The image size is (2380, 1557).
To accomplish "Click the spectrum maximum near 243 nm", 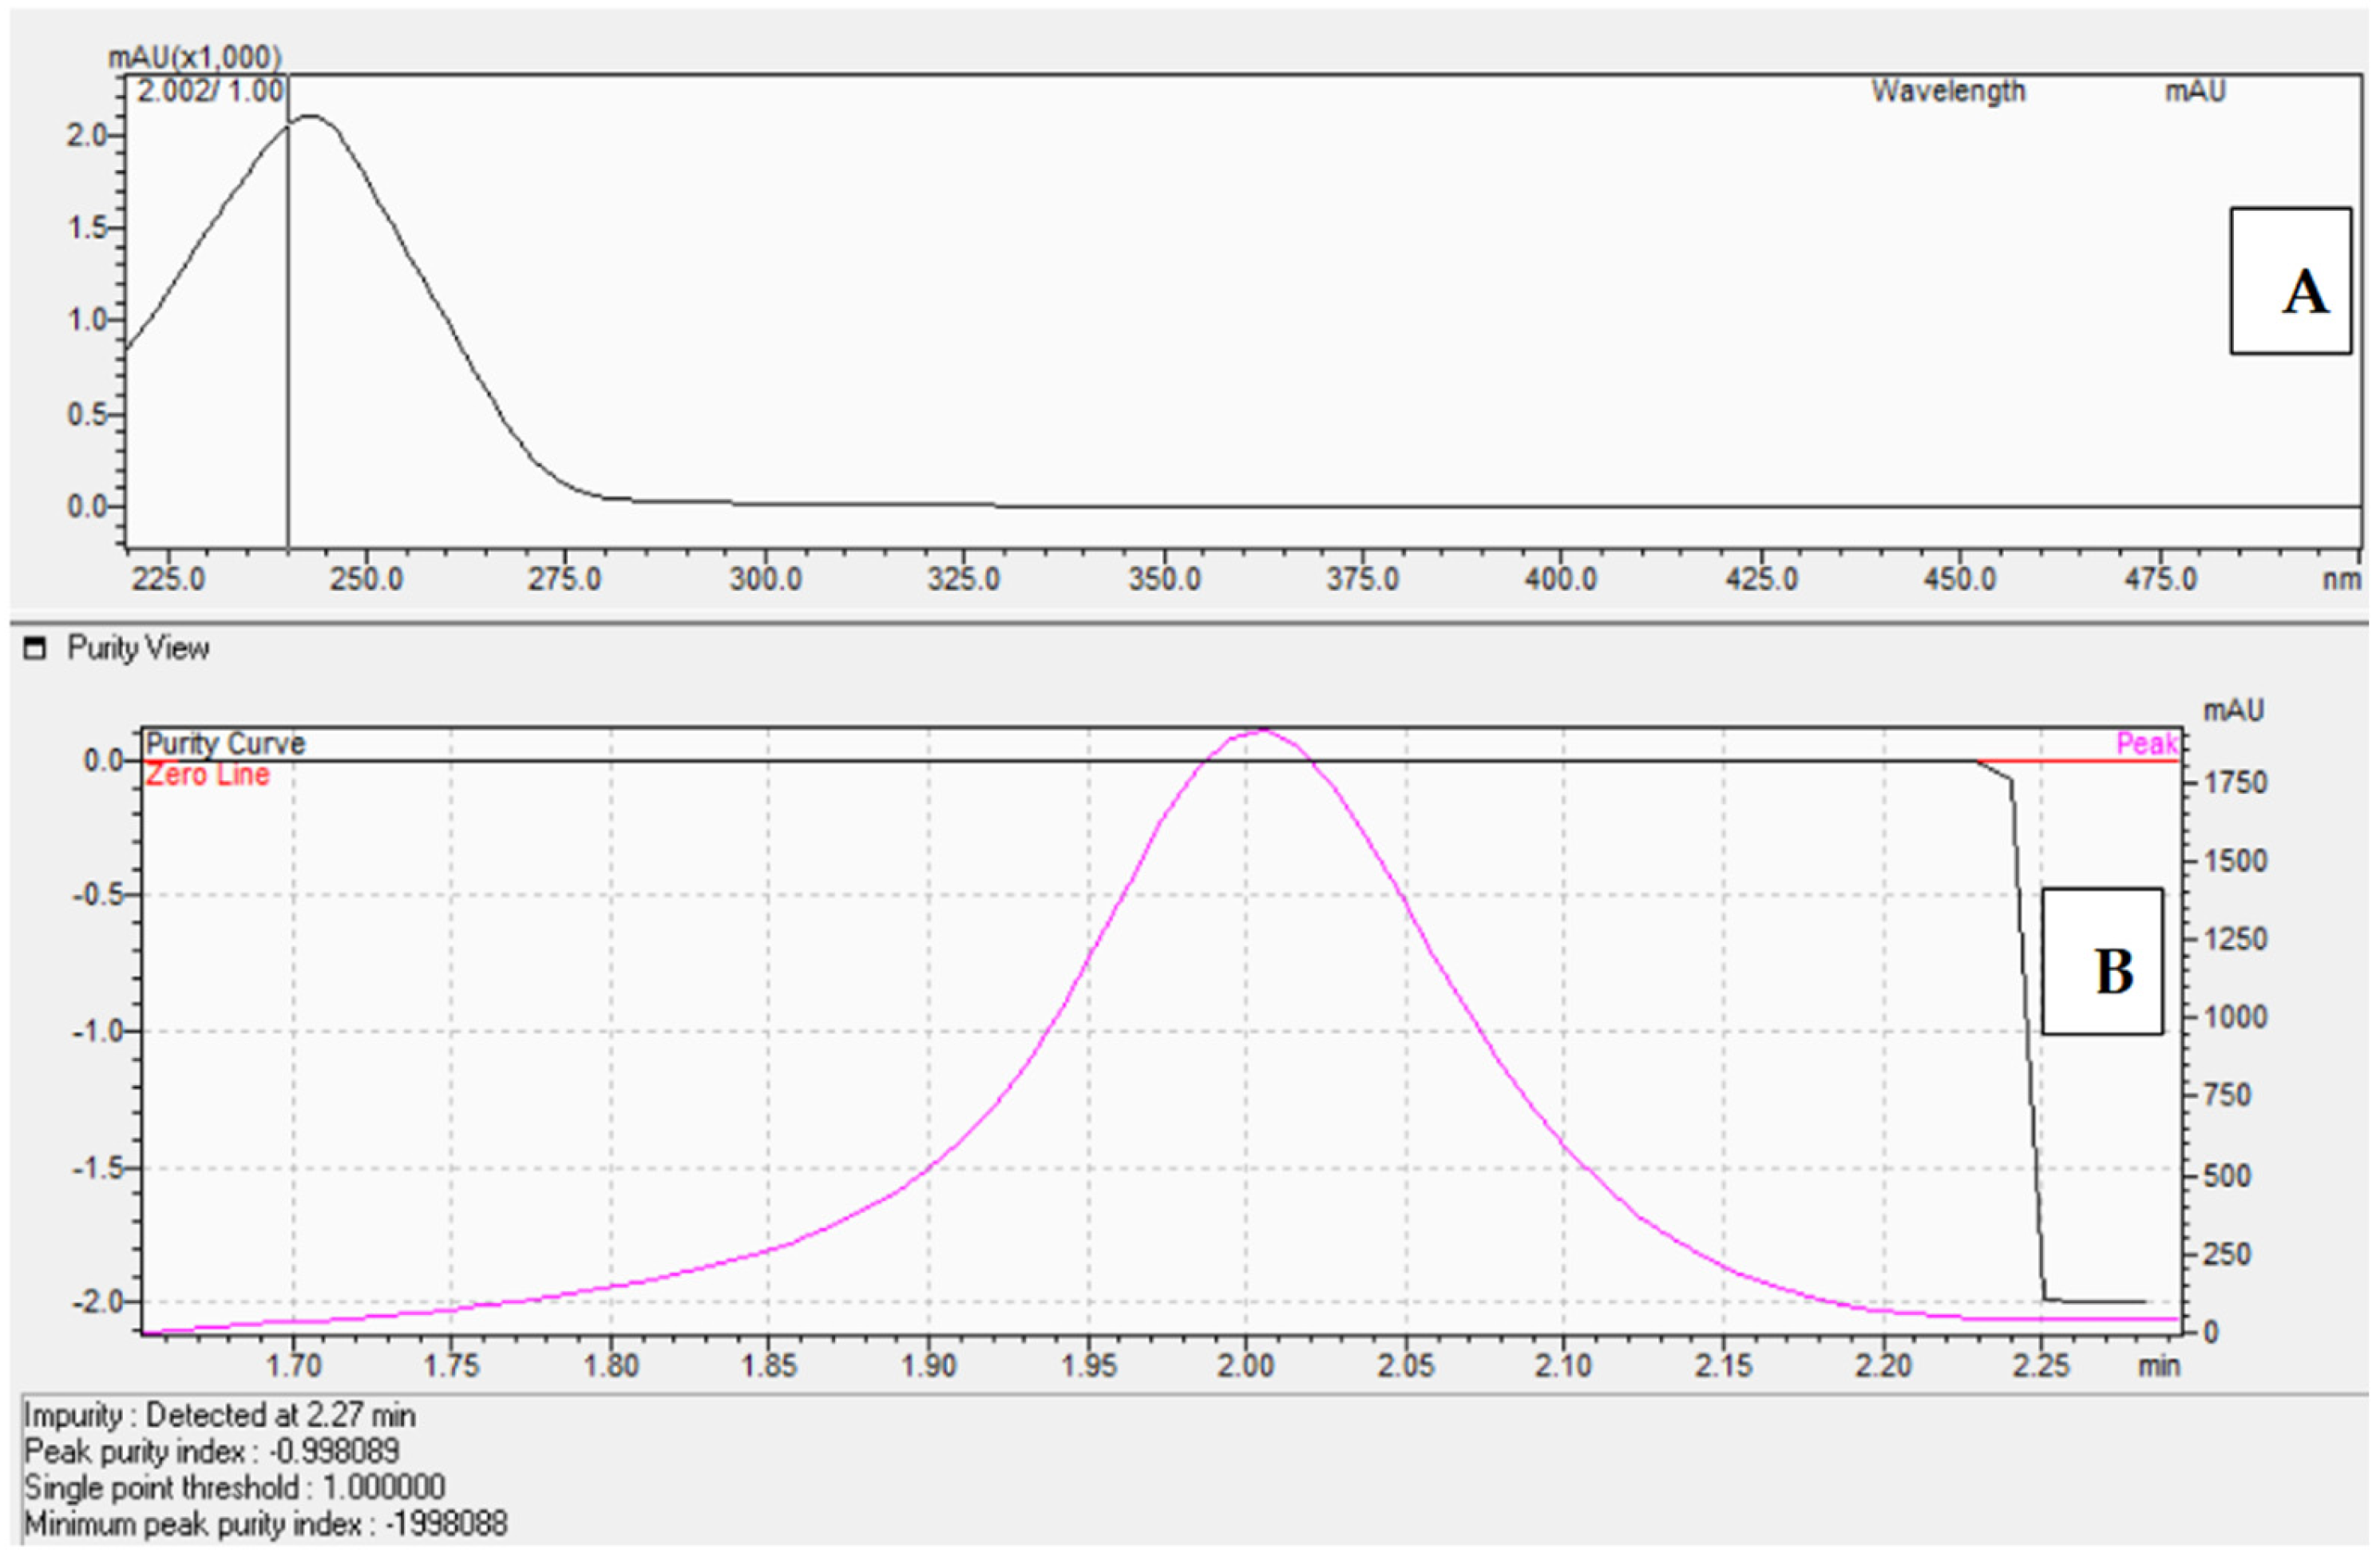I will coord(311,116).
